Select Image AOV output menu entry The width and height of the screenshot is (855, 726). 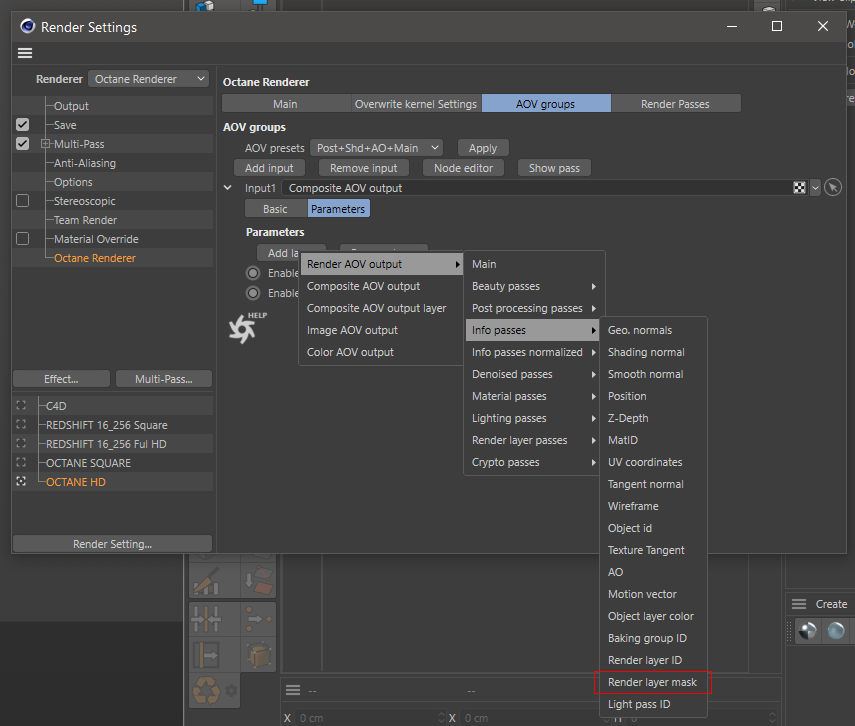(381, 331)
